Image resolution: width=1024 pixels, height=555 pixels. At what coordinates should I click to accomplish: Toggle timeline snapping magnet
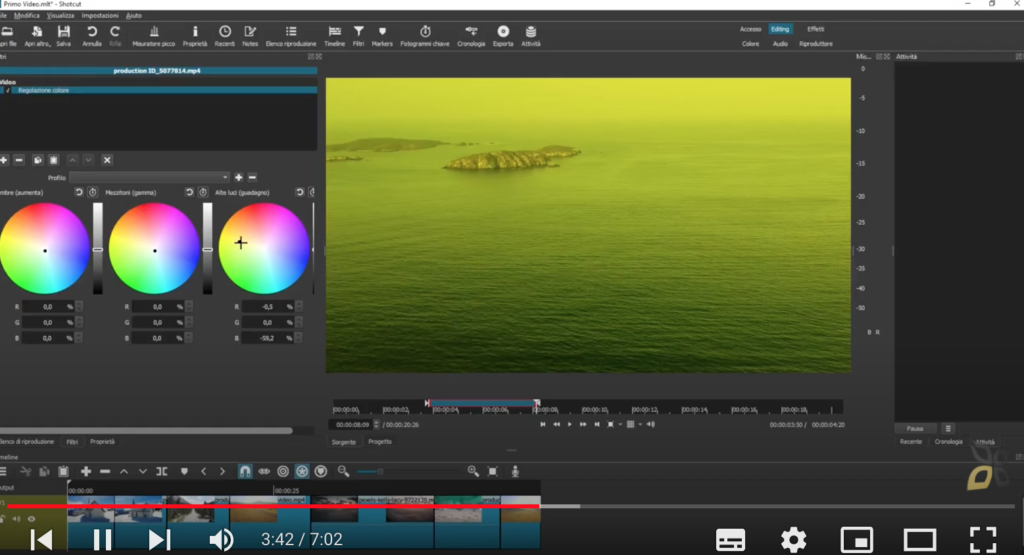click(245, 471)
